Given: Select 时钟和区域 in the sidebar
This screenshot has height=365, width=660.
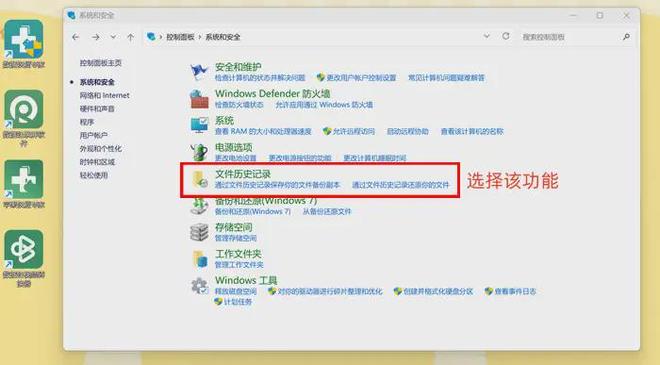Looking at the screenshot, I should click(x=97, y=162).
